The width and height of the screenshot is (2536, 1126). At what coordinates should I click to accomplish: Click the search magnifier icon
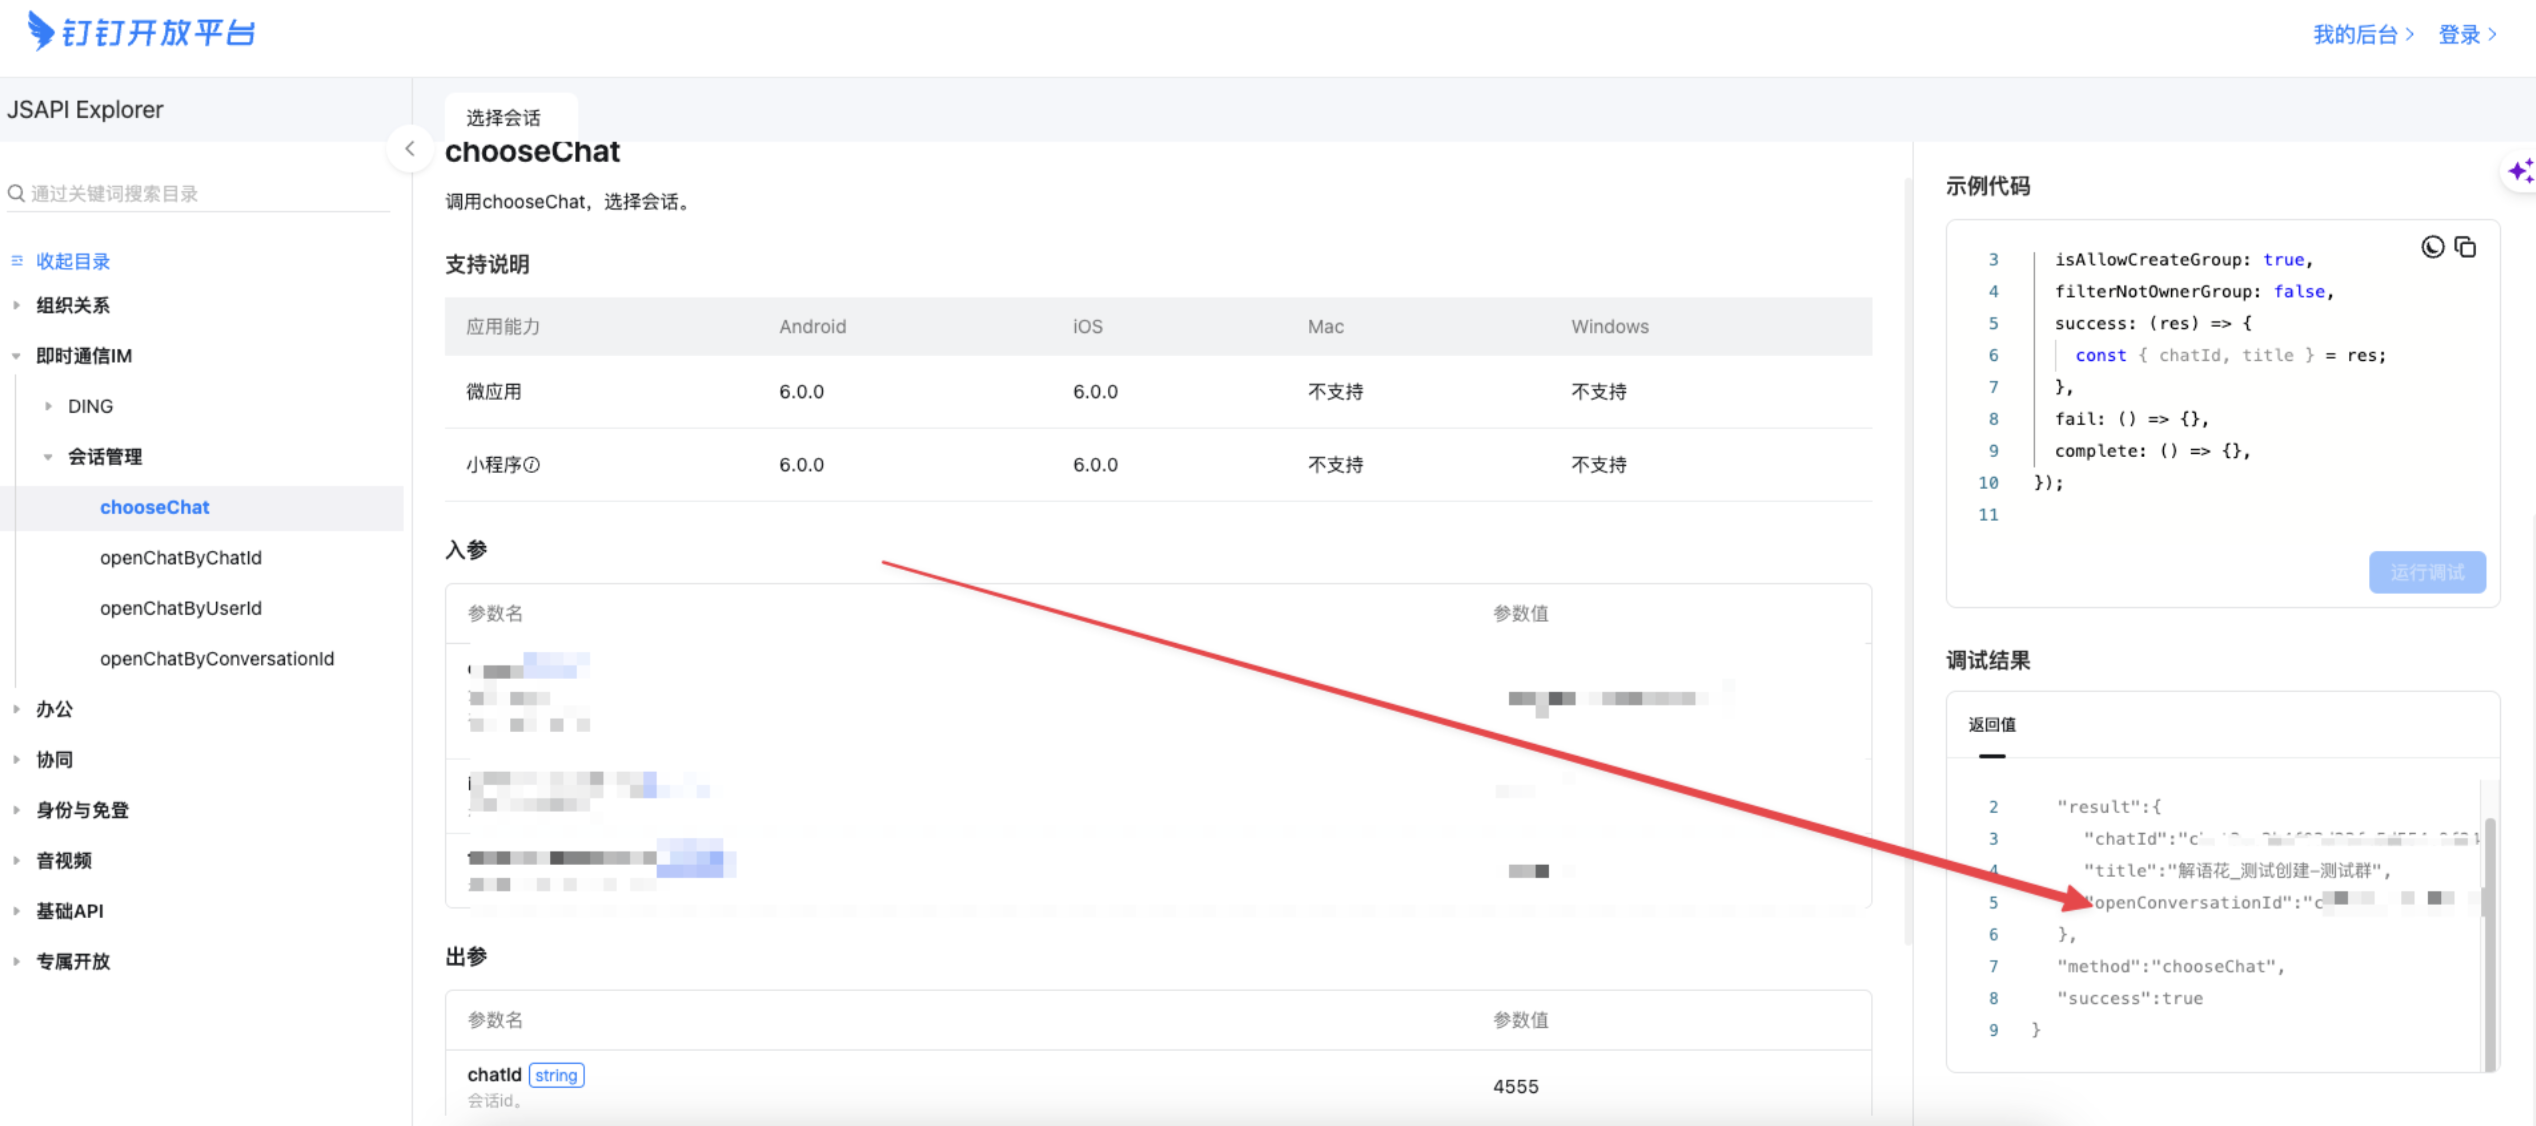(16, 193)
